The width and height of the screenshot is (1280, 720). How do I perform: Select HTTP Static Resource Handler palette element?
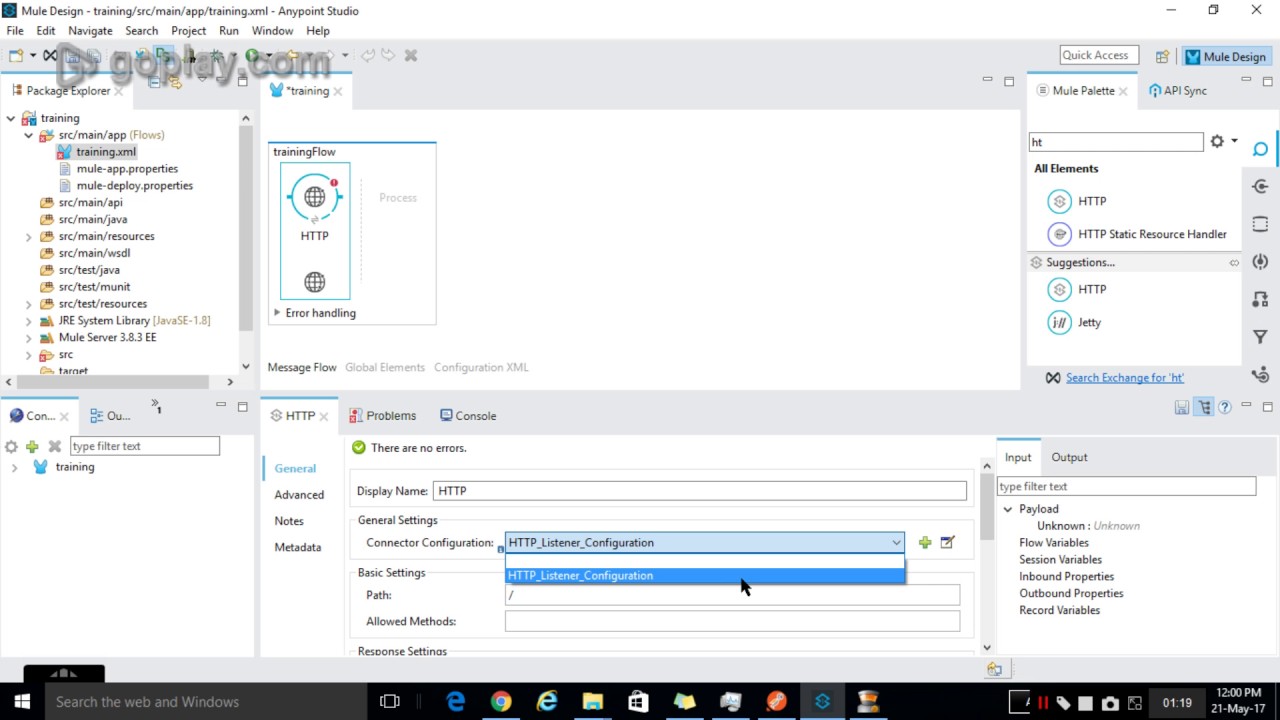click(1137, 234)
